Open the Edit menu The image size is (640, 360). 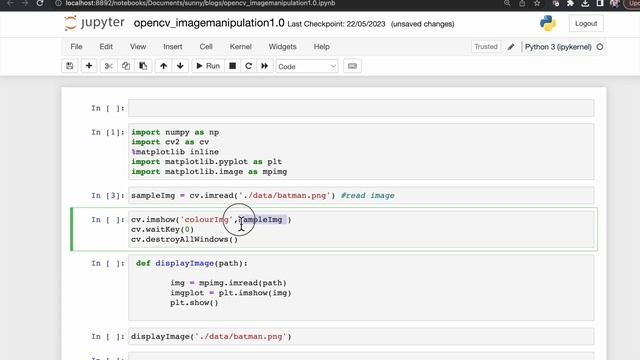(106, 47)
